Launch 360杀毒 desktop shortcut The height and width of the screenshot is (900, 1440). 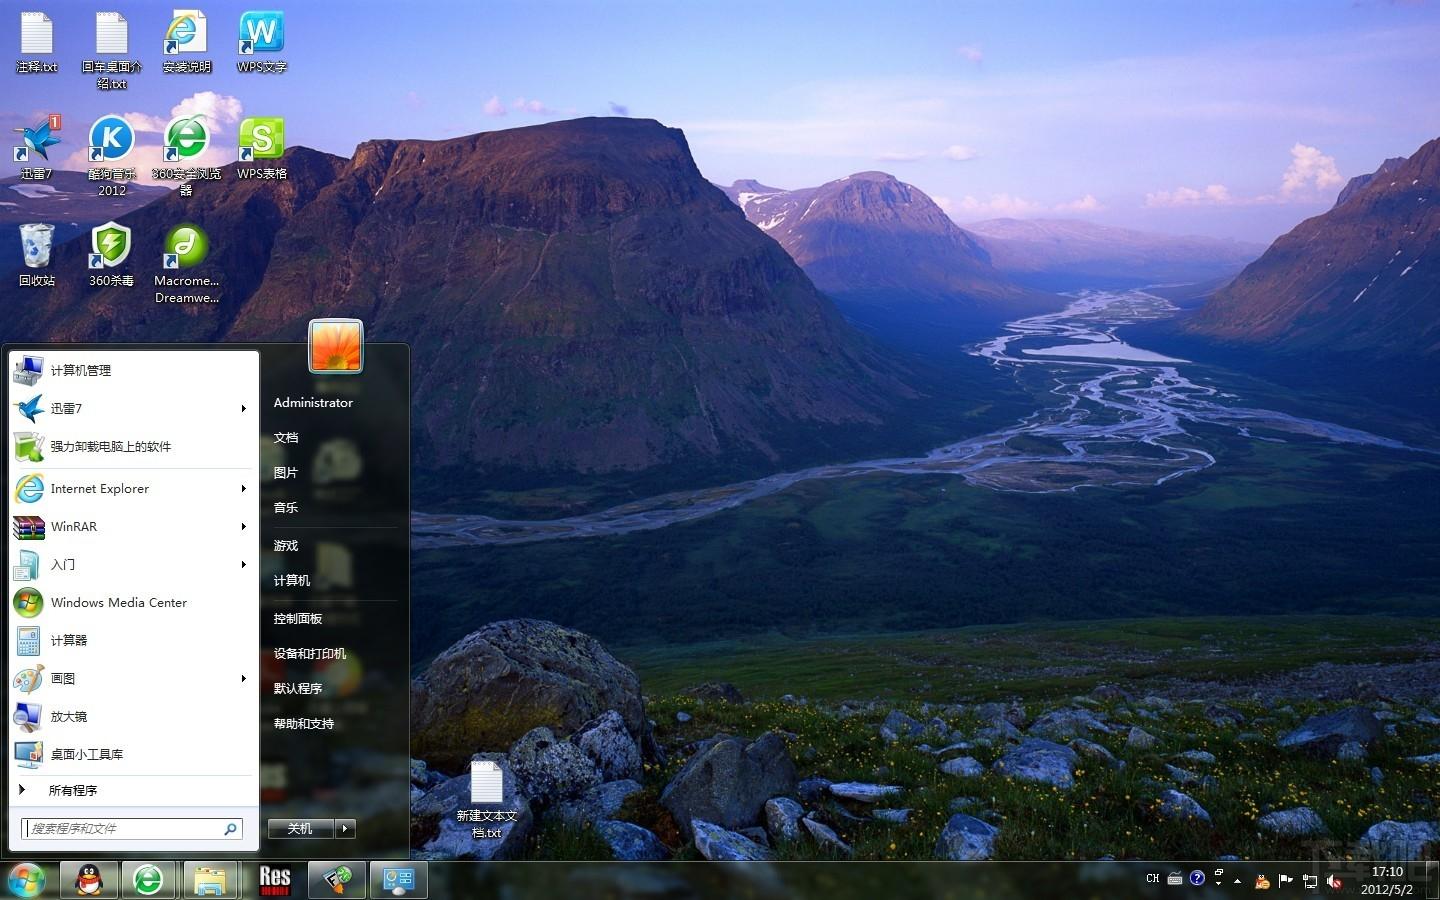(112, 255)
